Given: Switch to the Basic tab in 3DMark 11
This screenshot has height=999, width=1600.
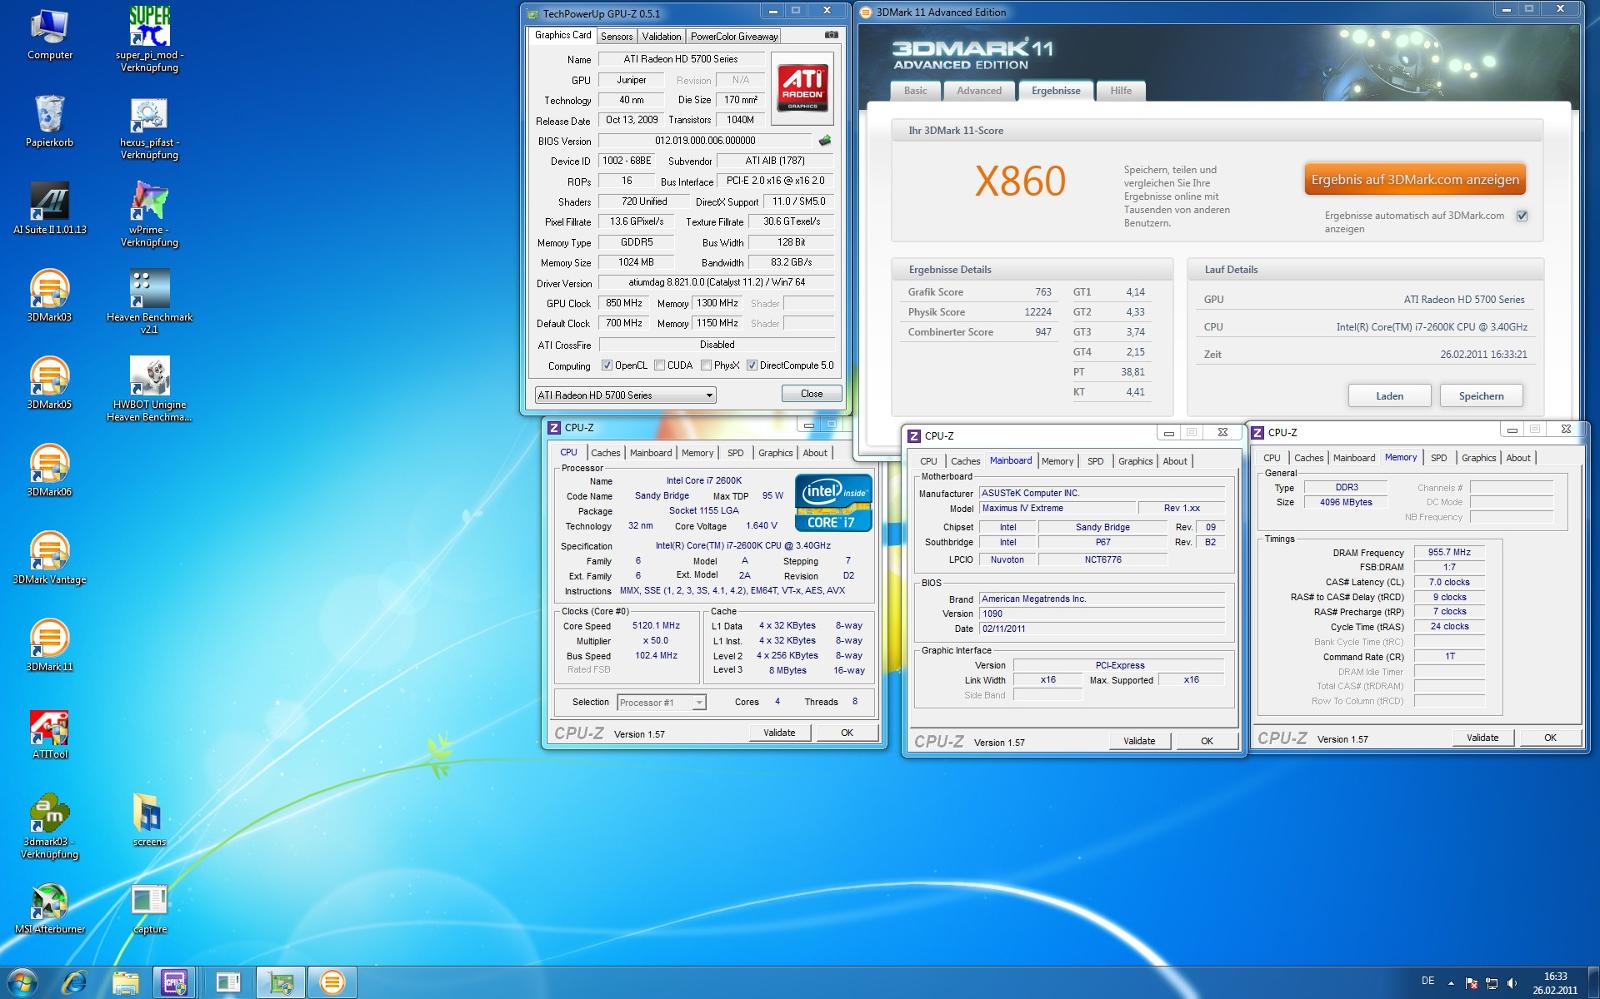Looking at the screenshot, I should pos(916,91).
